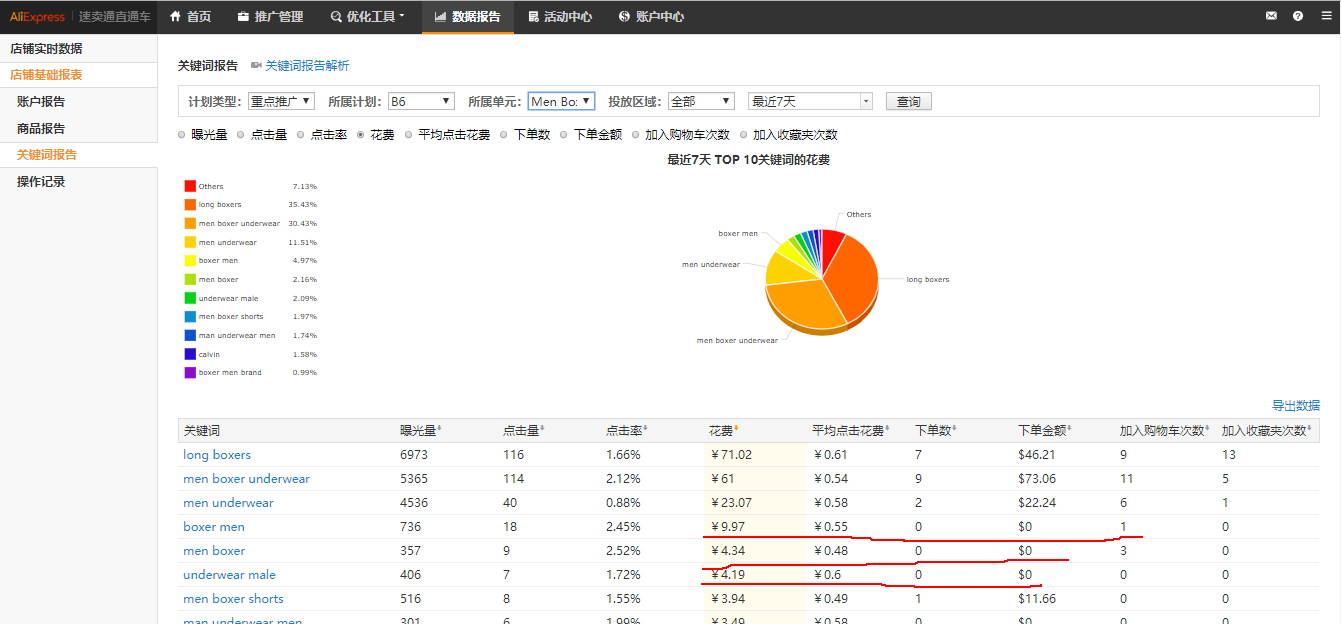Open the help question mark icon
The image size is (1341, 624).
[1298, 16]
